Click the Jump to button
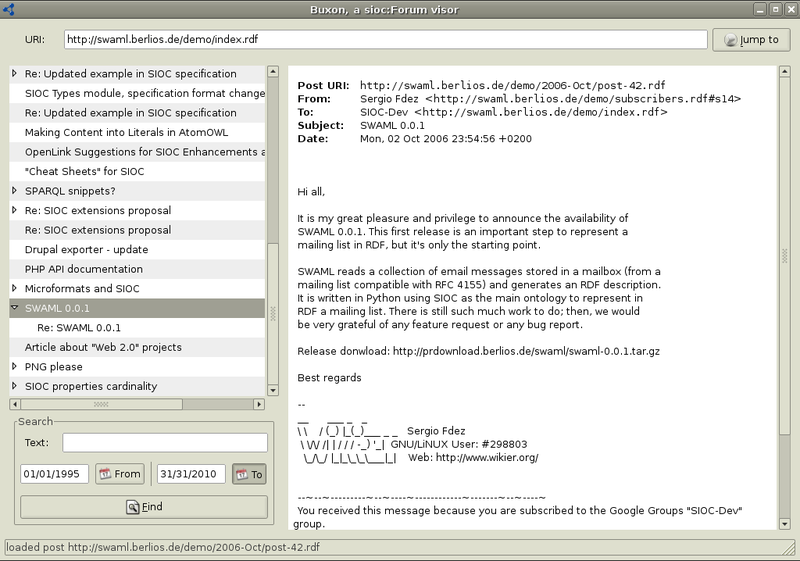This screenshot has width=800, height=561. [x=752, y=40]
